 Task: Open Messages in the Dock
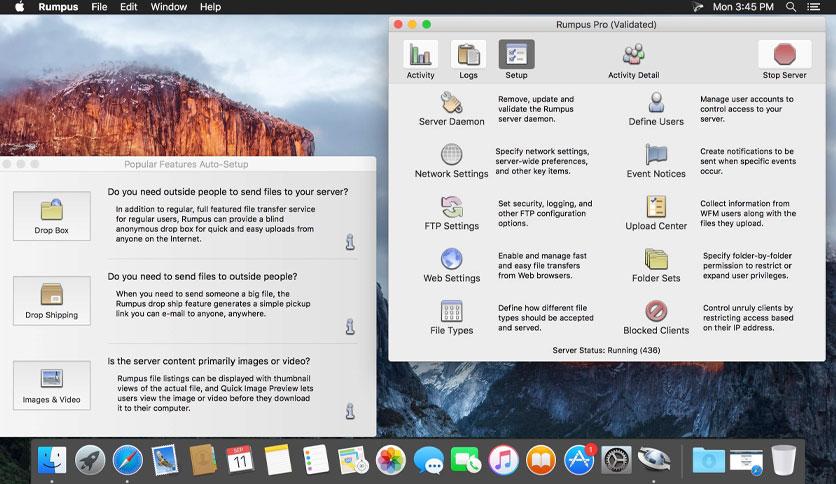click(x=428, y=459)
